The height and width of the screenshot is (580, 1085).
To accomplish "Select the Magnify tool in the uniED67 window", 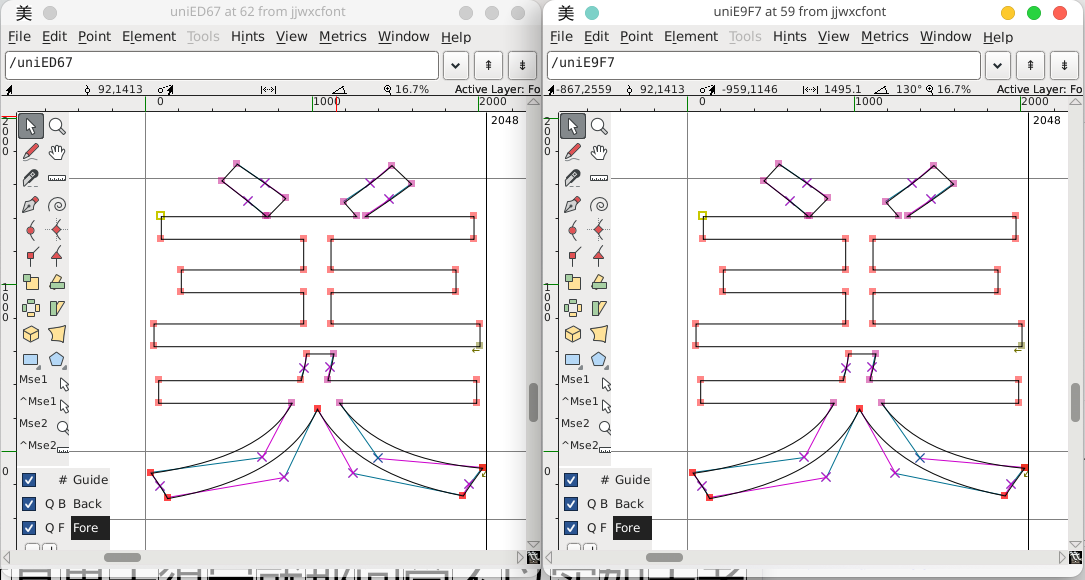I will coord(57,126).
